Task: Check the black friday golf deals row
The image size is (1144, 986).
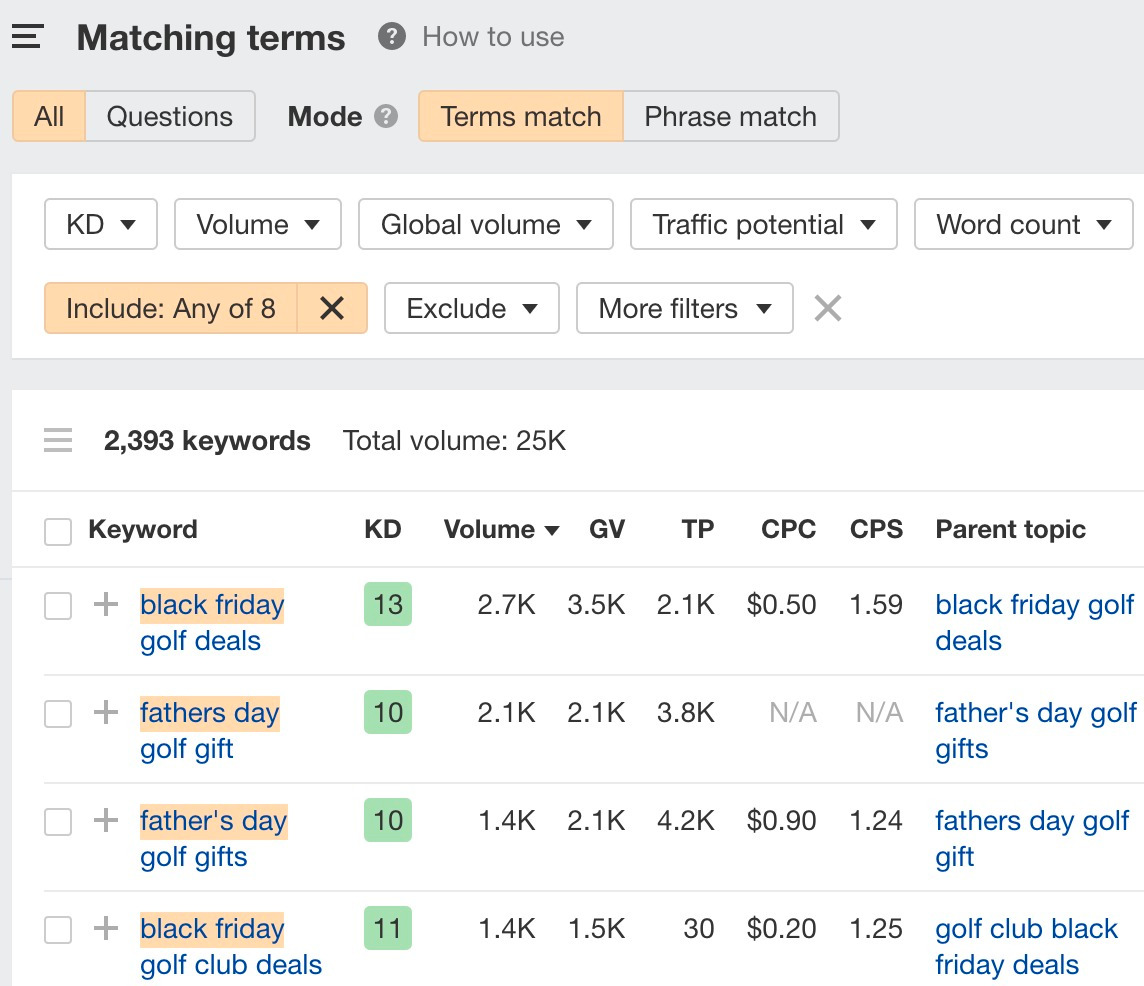Action: click(57, 604)
